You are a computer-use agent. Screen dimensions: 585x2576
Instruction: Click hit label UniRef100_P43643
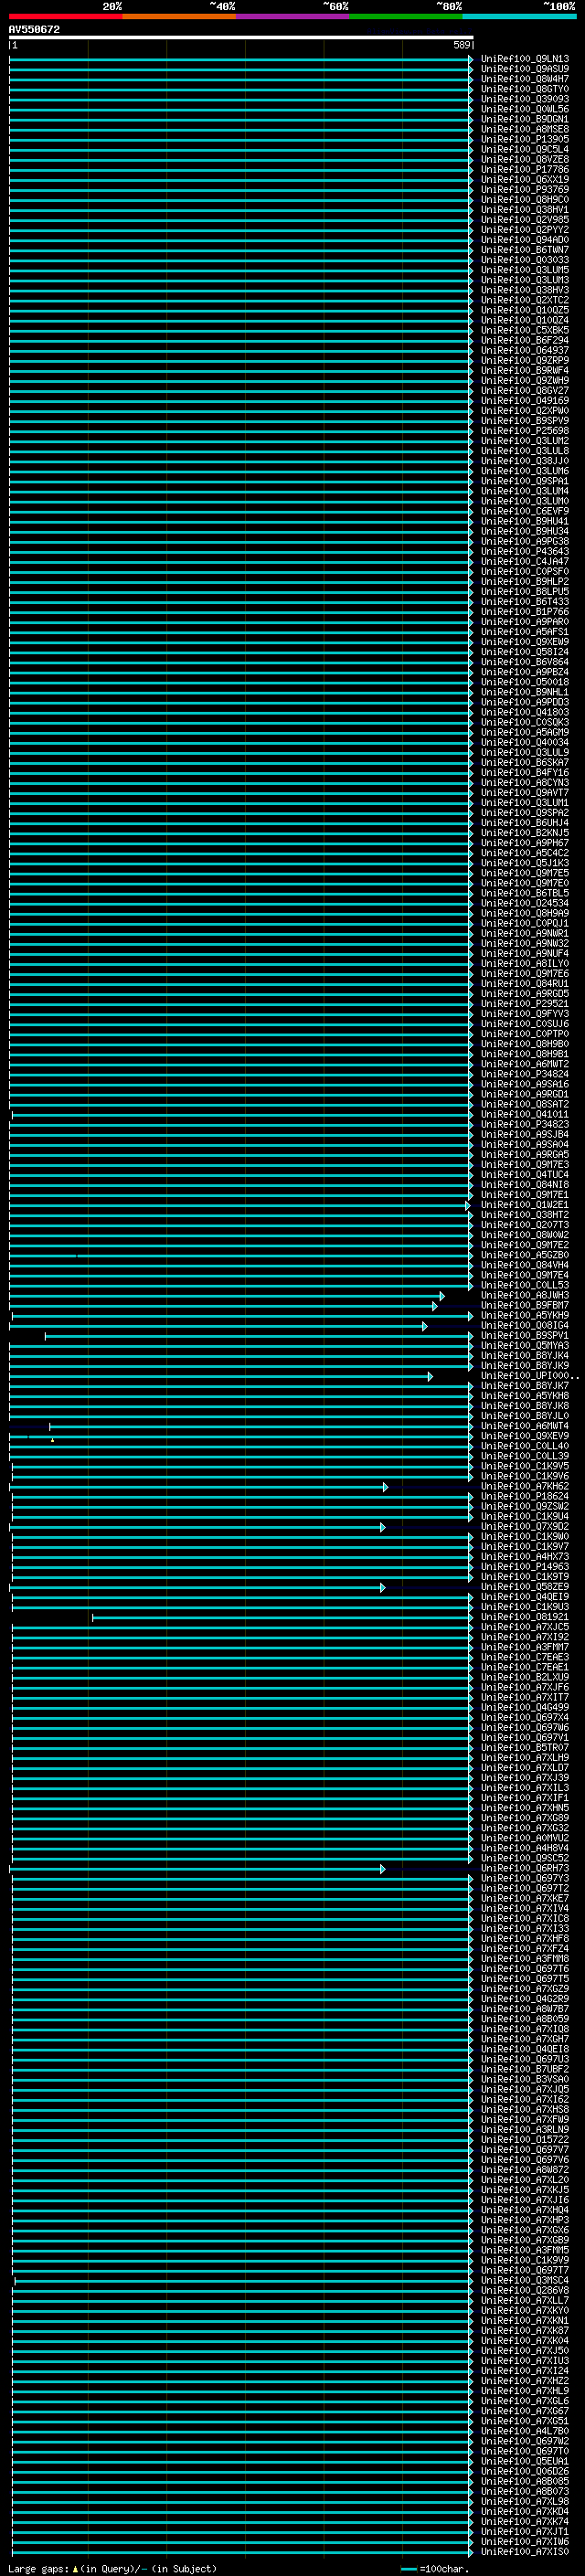coord(525,551)
